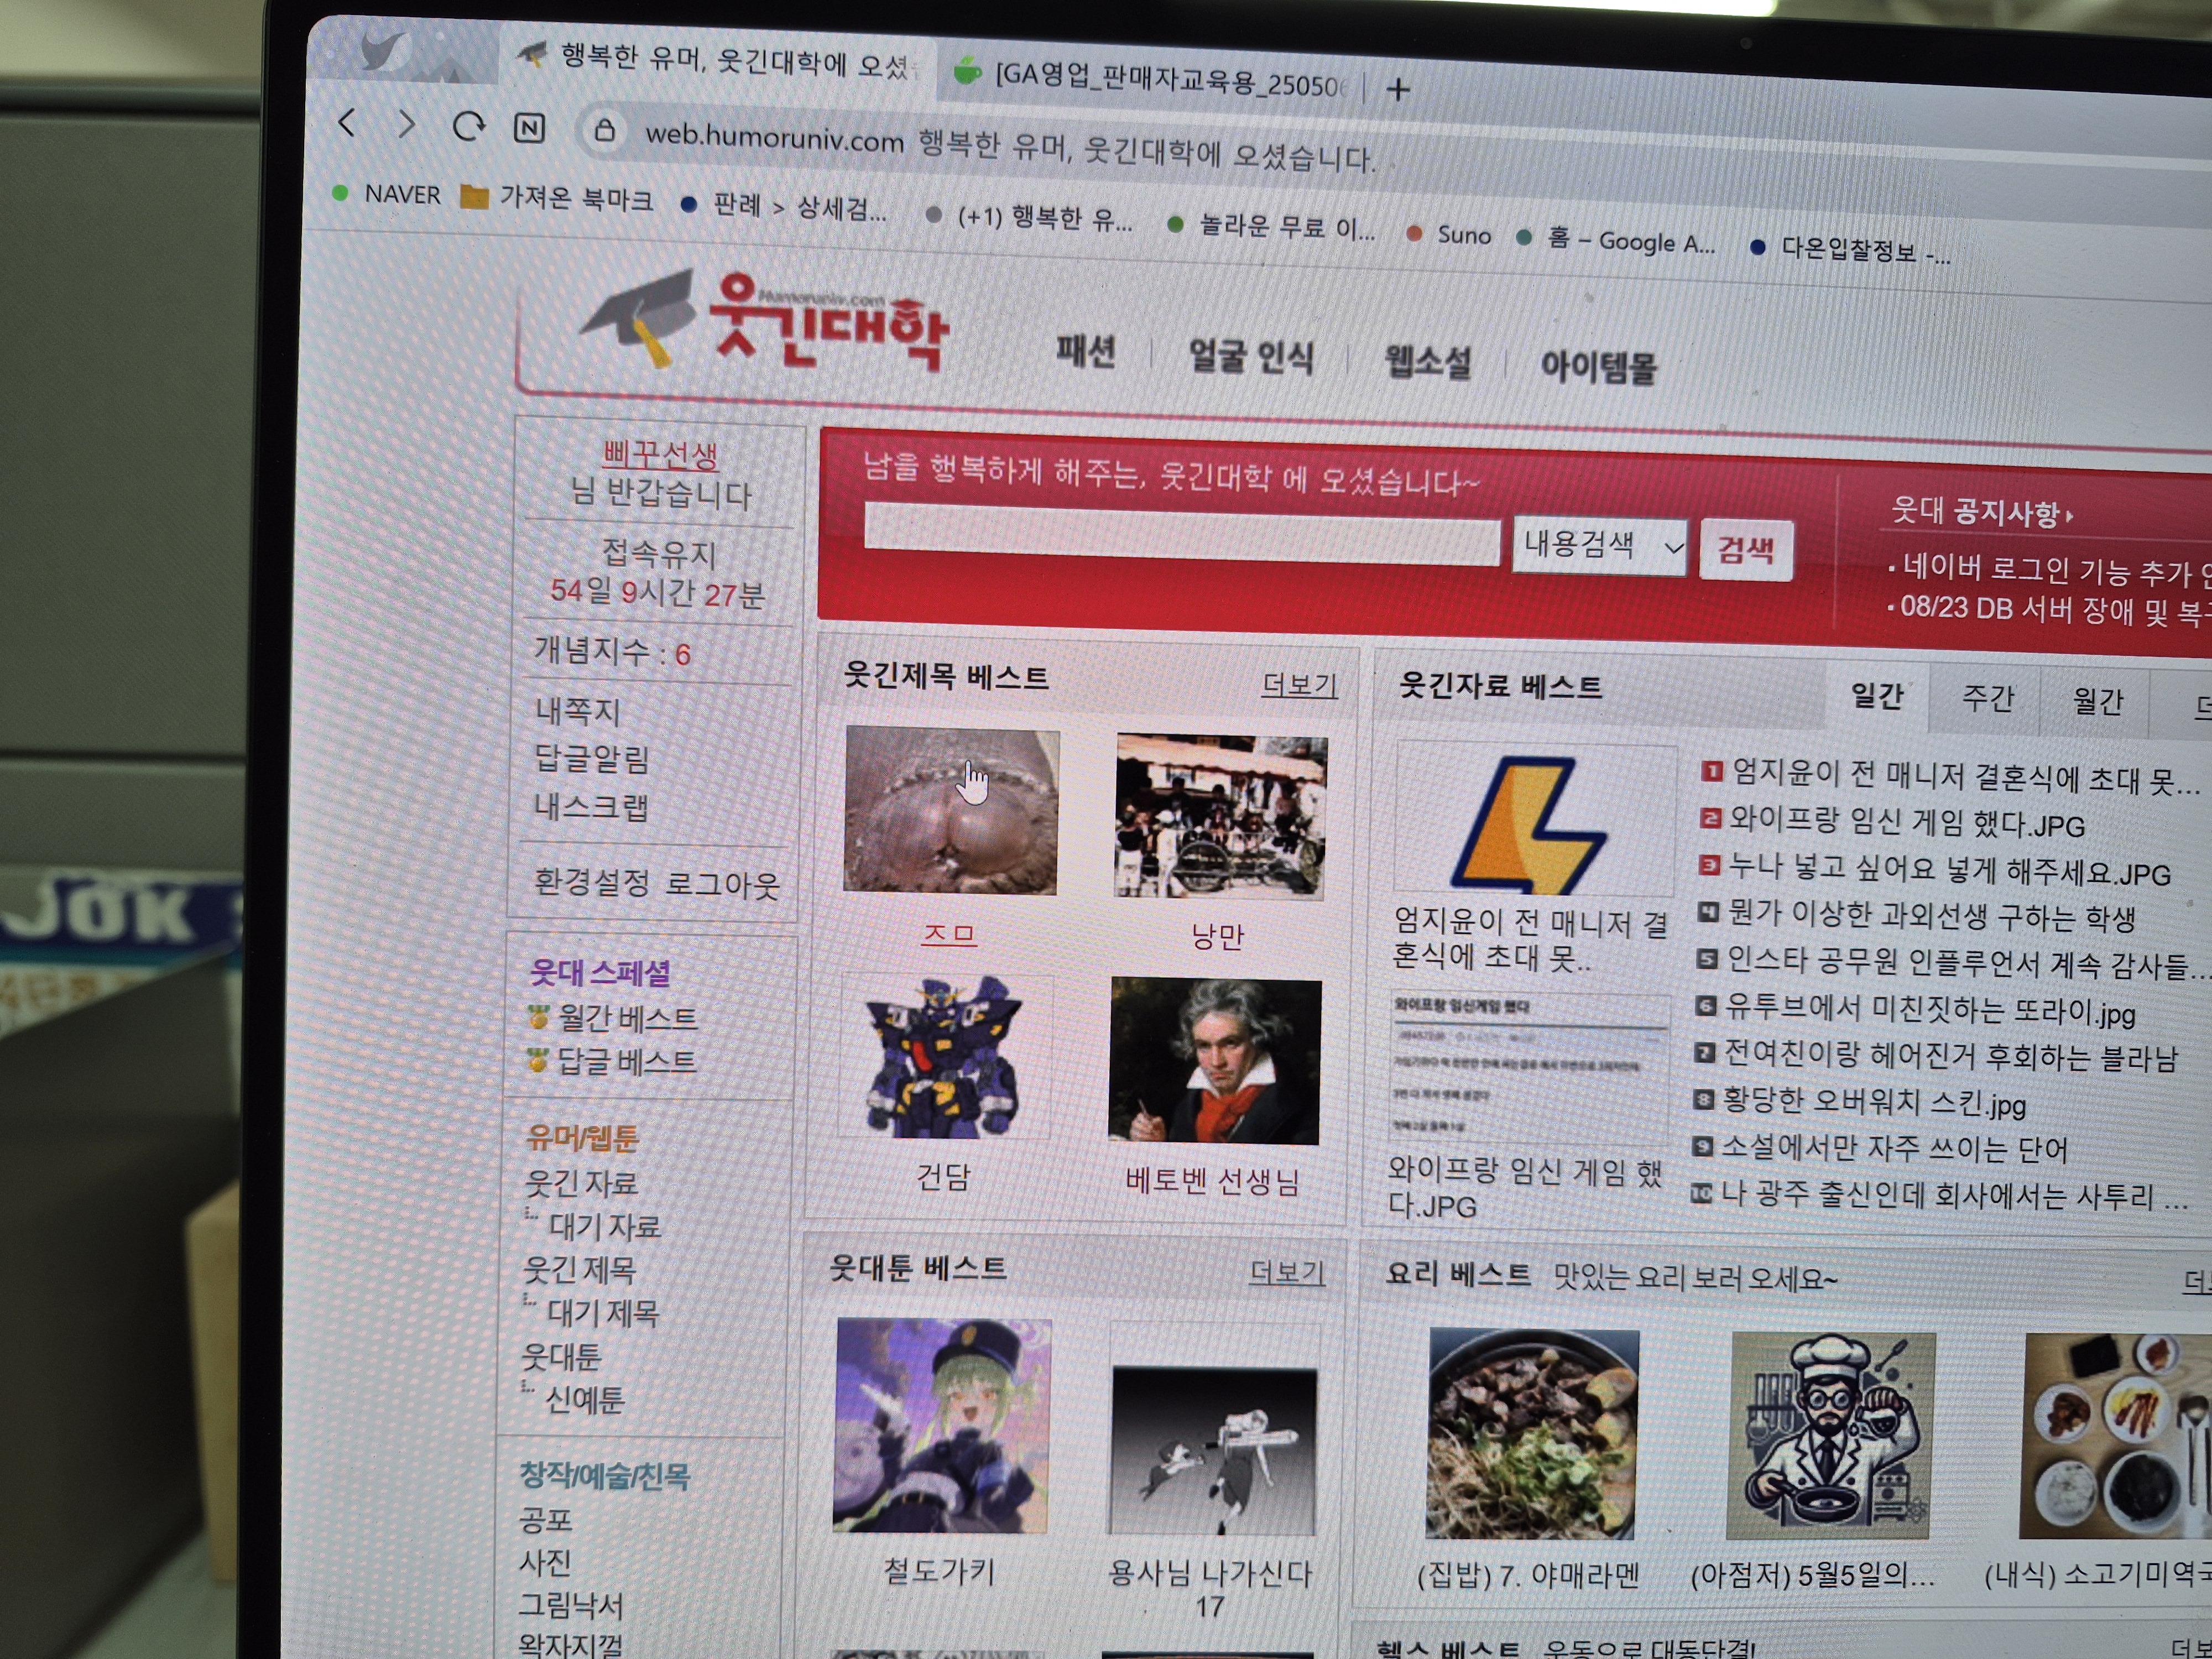Select the 주간 tab in 웃긴자료 베스트
Image resolution: width=2212 pixels, height=1659 pixels.
[x=1987, y=698]
